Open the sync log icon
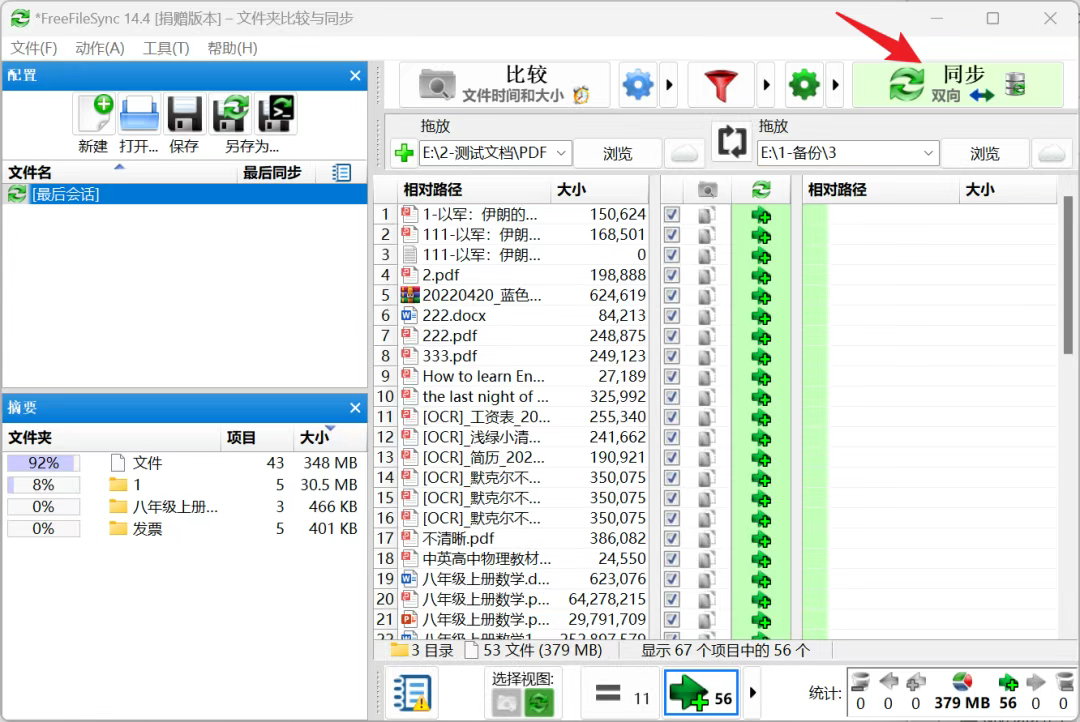Image resolution: width=1080 pixels, height=722 pixels. pyautogui.click(x=412, y=694)
